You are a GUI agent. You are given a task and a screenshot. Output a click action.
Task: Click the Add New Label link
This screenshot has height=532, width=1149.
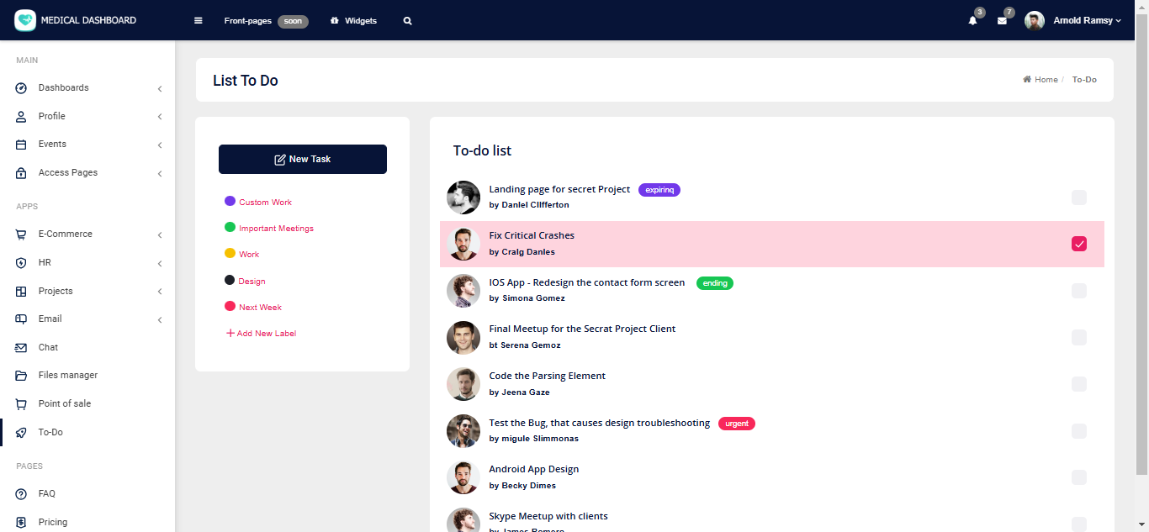coord(261,333)
